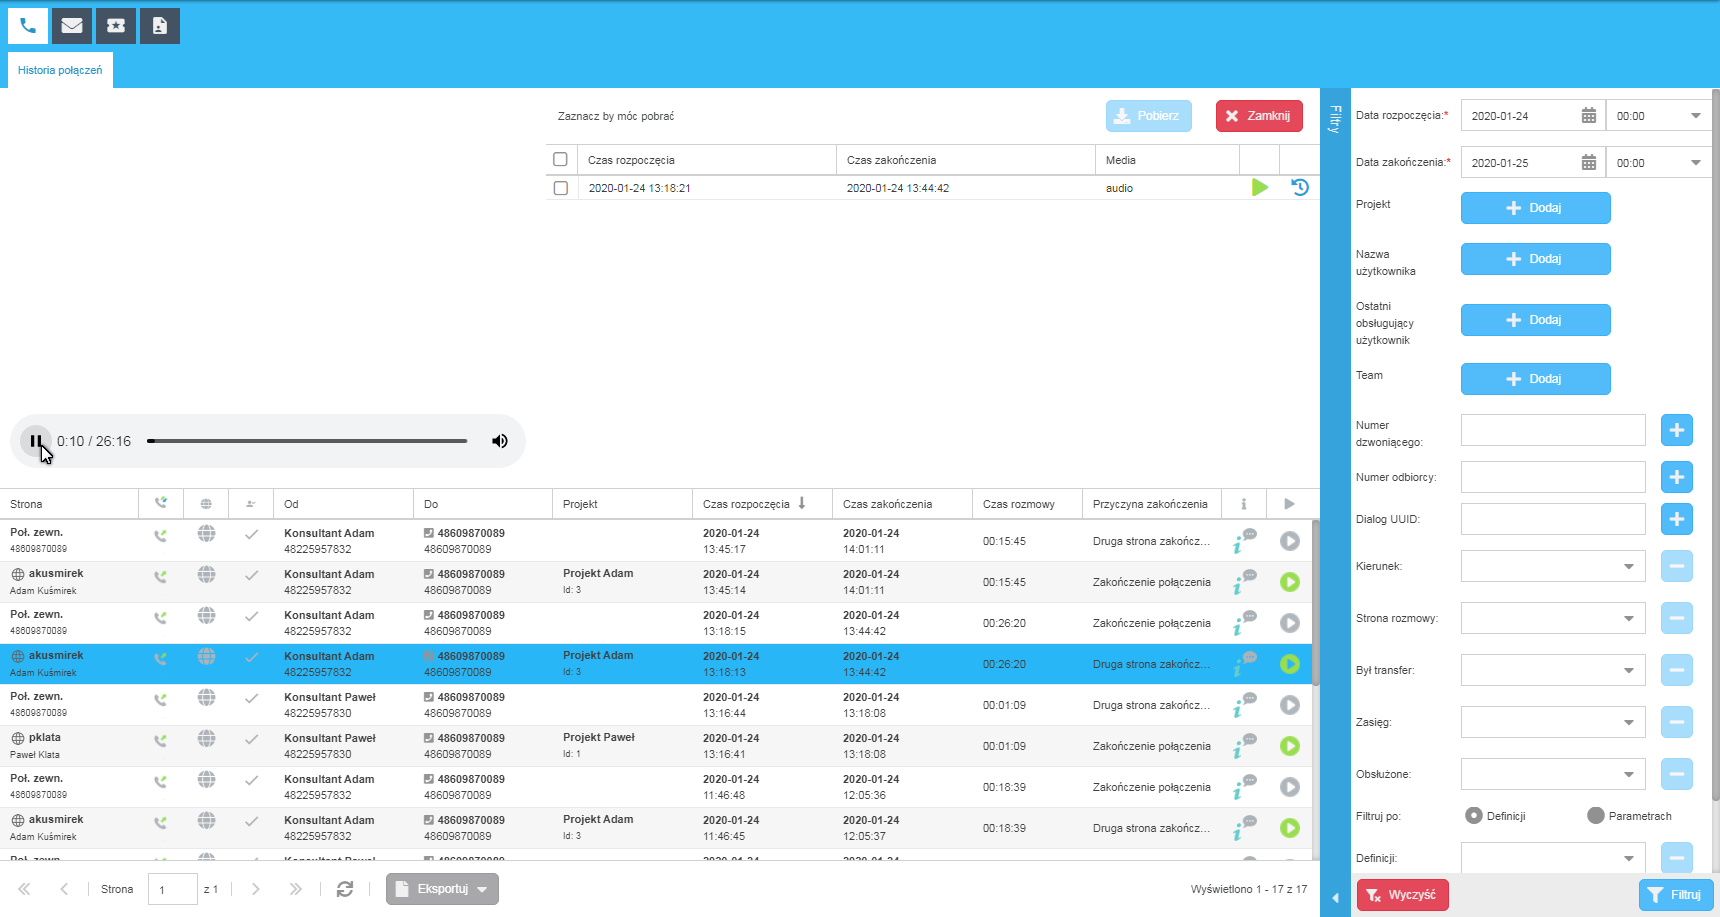
Task: Click minus button beside Kierunek
Action: pyautogui.click(x=1677, y=566)
